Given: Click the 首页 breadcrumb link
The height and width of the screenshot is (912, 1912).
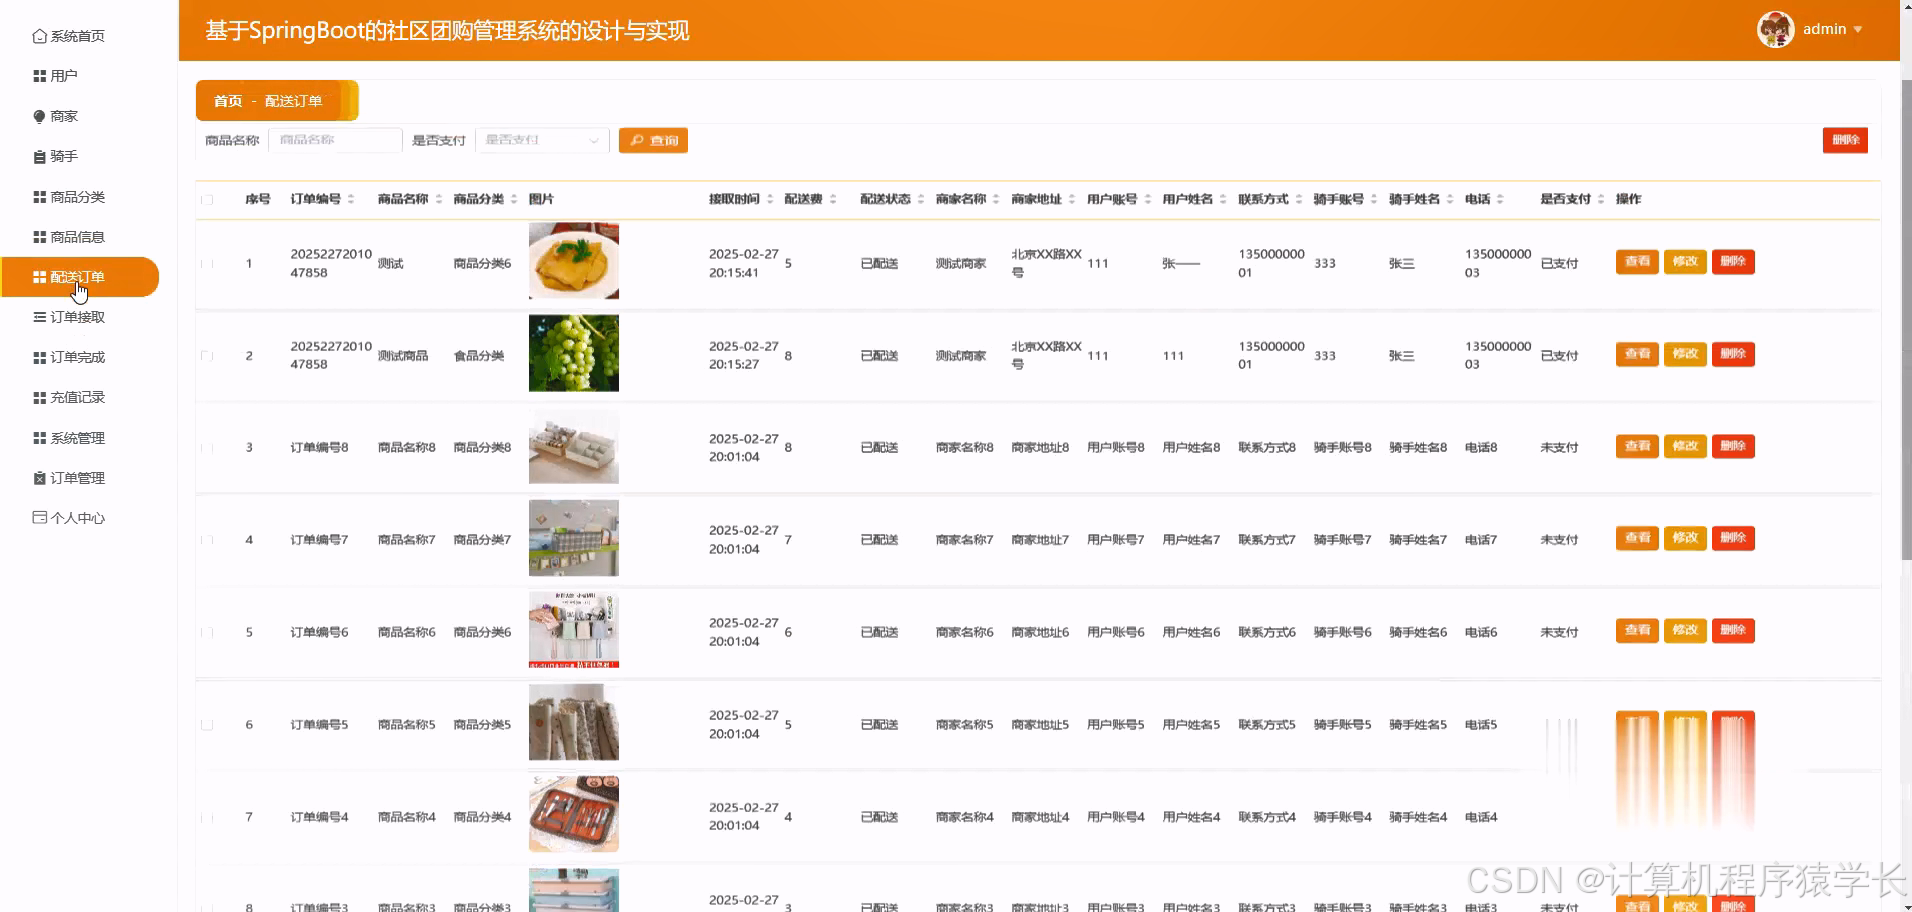Looking at the screenshot, I should click(x=228, y=101).
